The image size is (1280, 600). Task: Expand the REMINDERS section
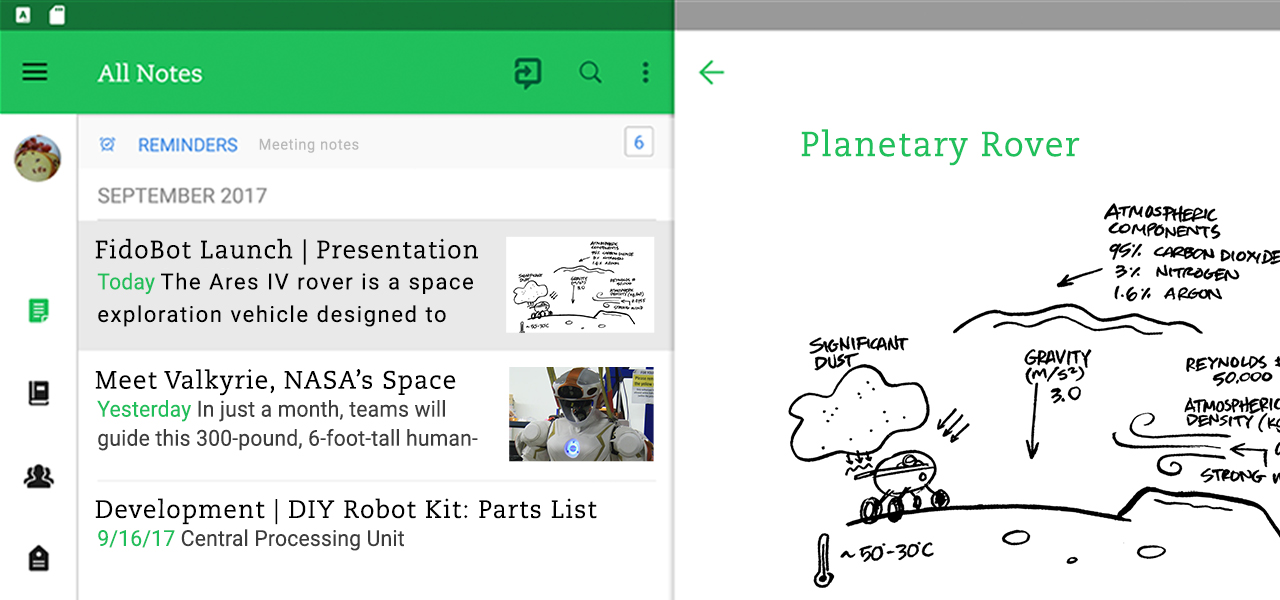click(x=188, y=145)
